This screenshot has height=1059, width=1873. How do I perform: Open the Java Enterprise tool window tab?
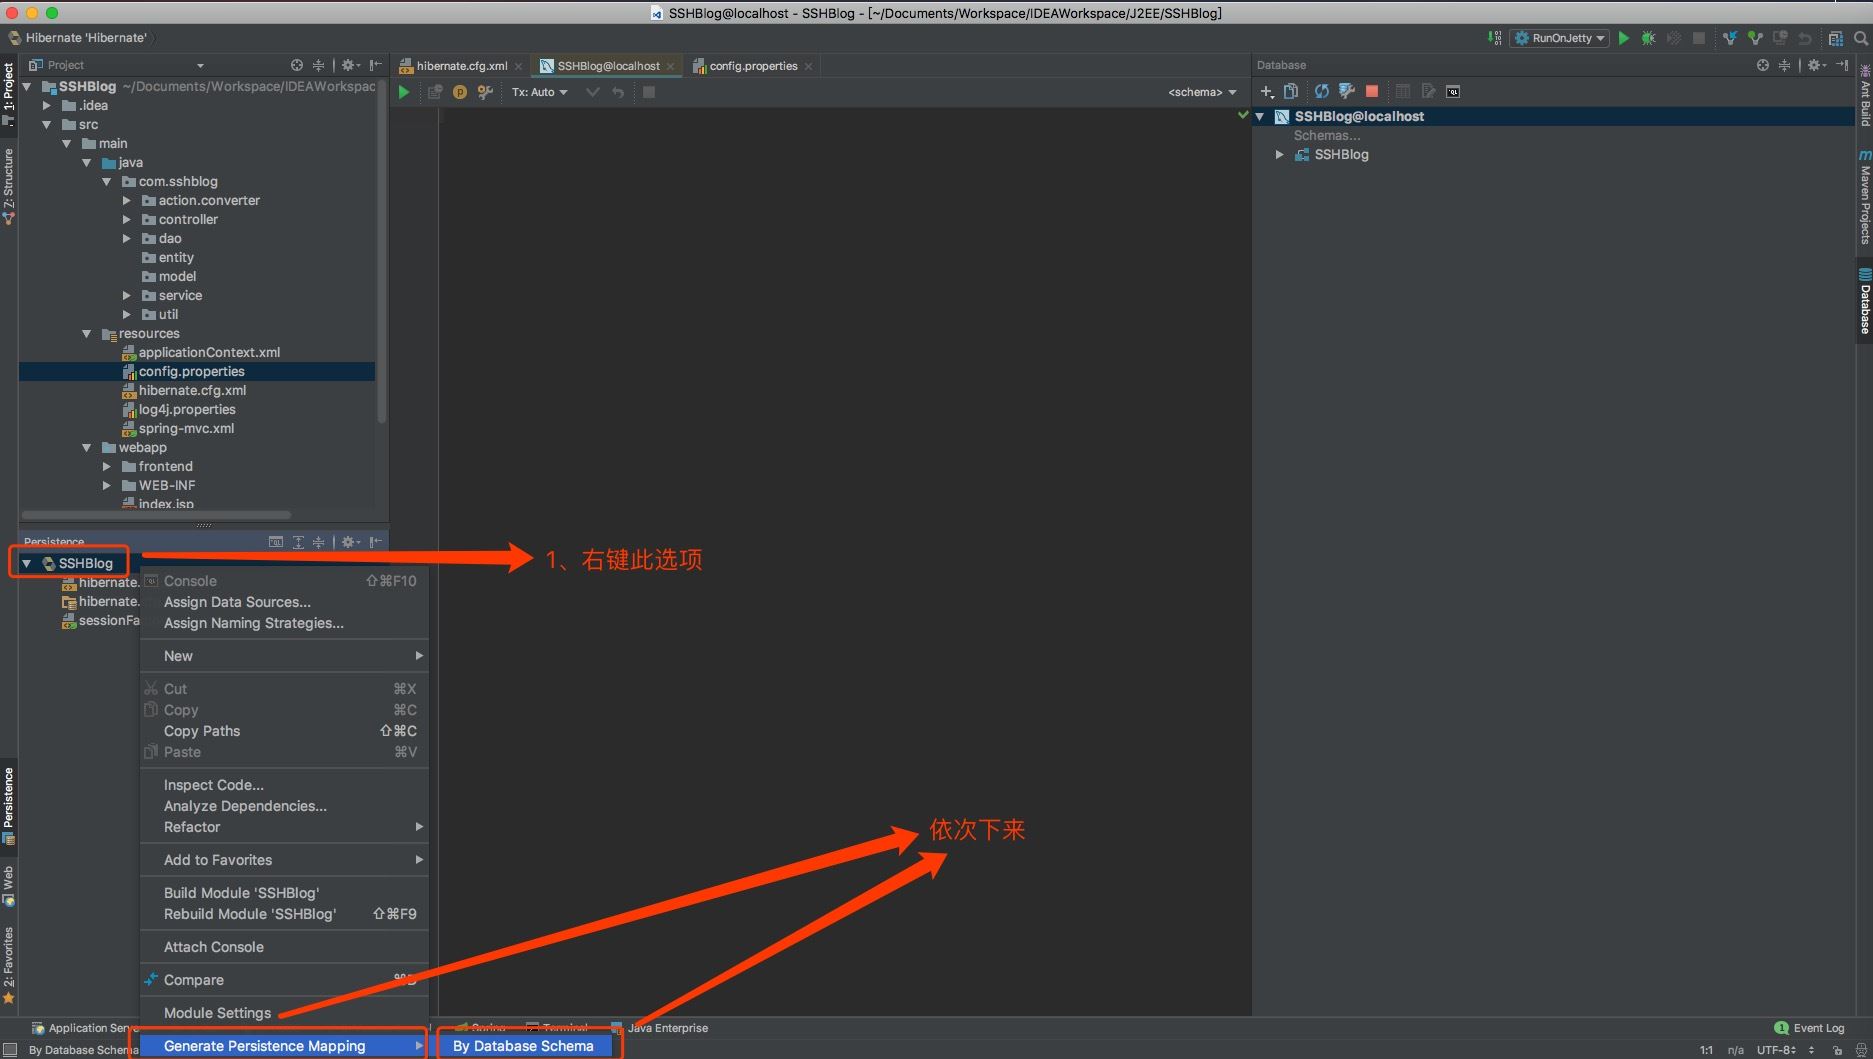(660, 1028)
